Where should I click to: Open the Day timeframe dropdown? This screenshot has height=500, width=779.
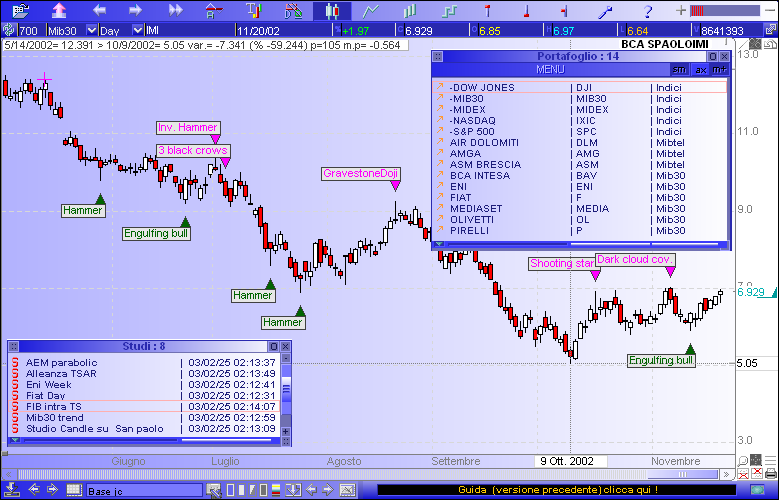(x=138, y=30)
